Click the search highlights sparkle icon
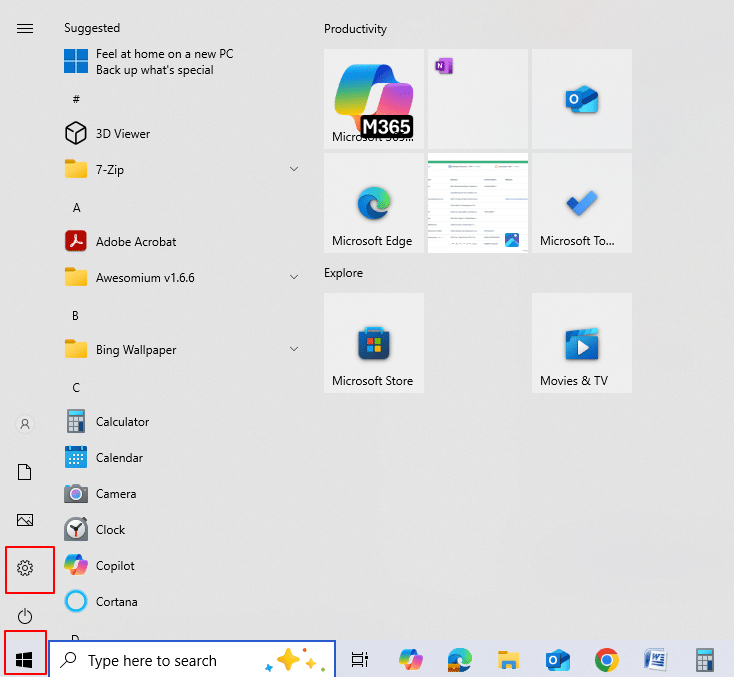This screenshot has height=677, width=734. click(295, 660)
